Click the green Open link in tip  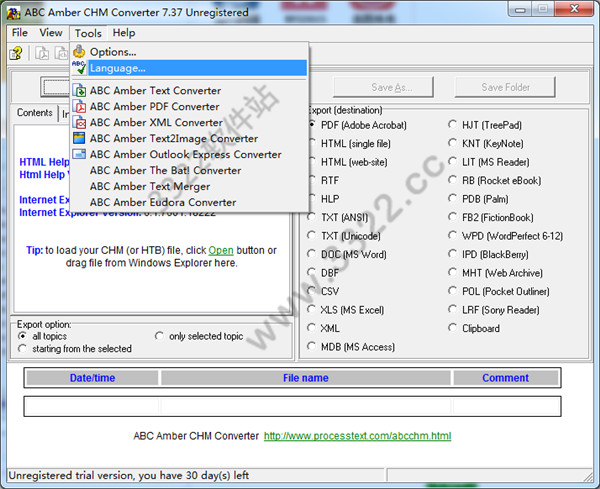[221, 250]
